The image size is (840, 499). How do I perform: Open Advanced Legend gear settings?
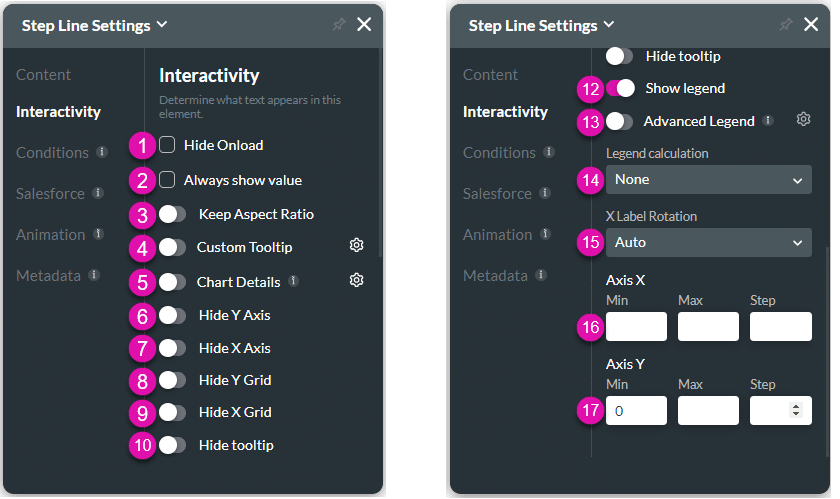coord(803,120)
